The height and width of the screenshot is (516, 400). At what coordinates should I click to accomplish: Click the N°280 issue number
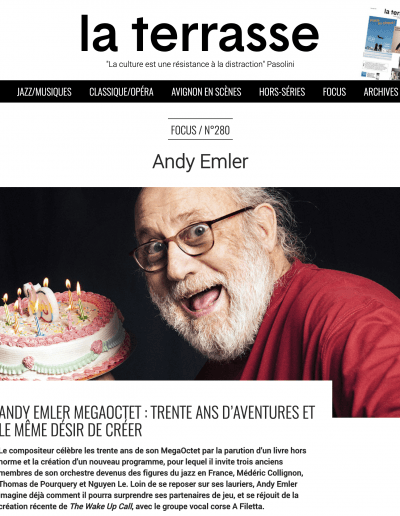pos(217,130)
